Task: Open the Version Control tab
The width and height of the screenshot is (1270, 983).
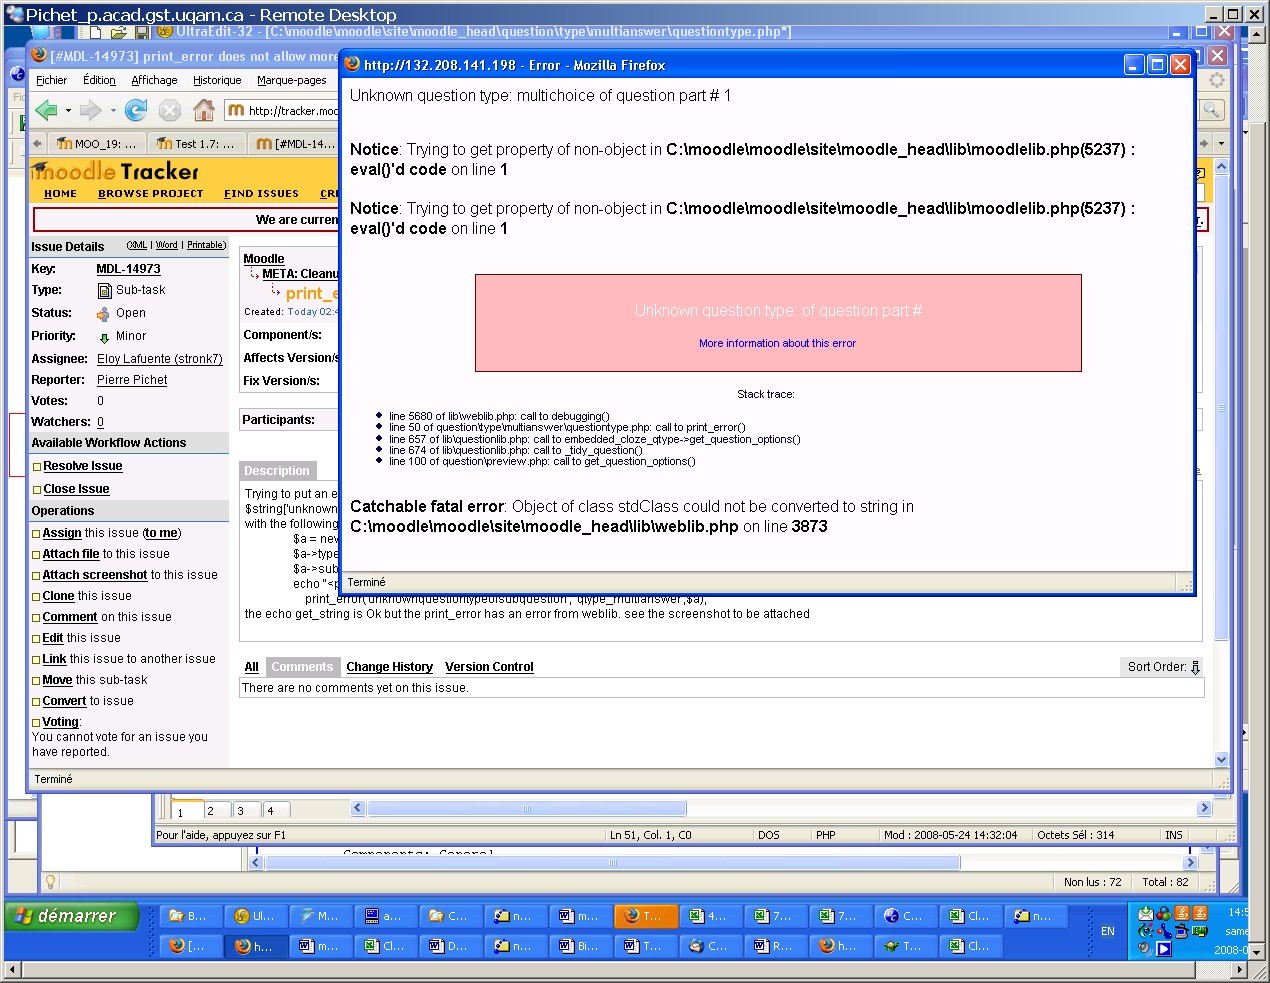Action: [x=489, y=667]
